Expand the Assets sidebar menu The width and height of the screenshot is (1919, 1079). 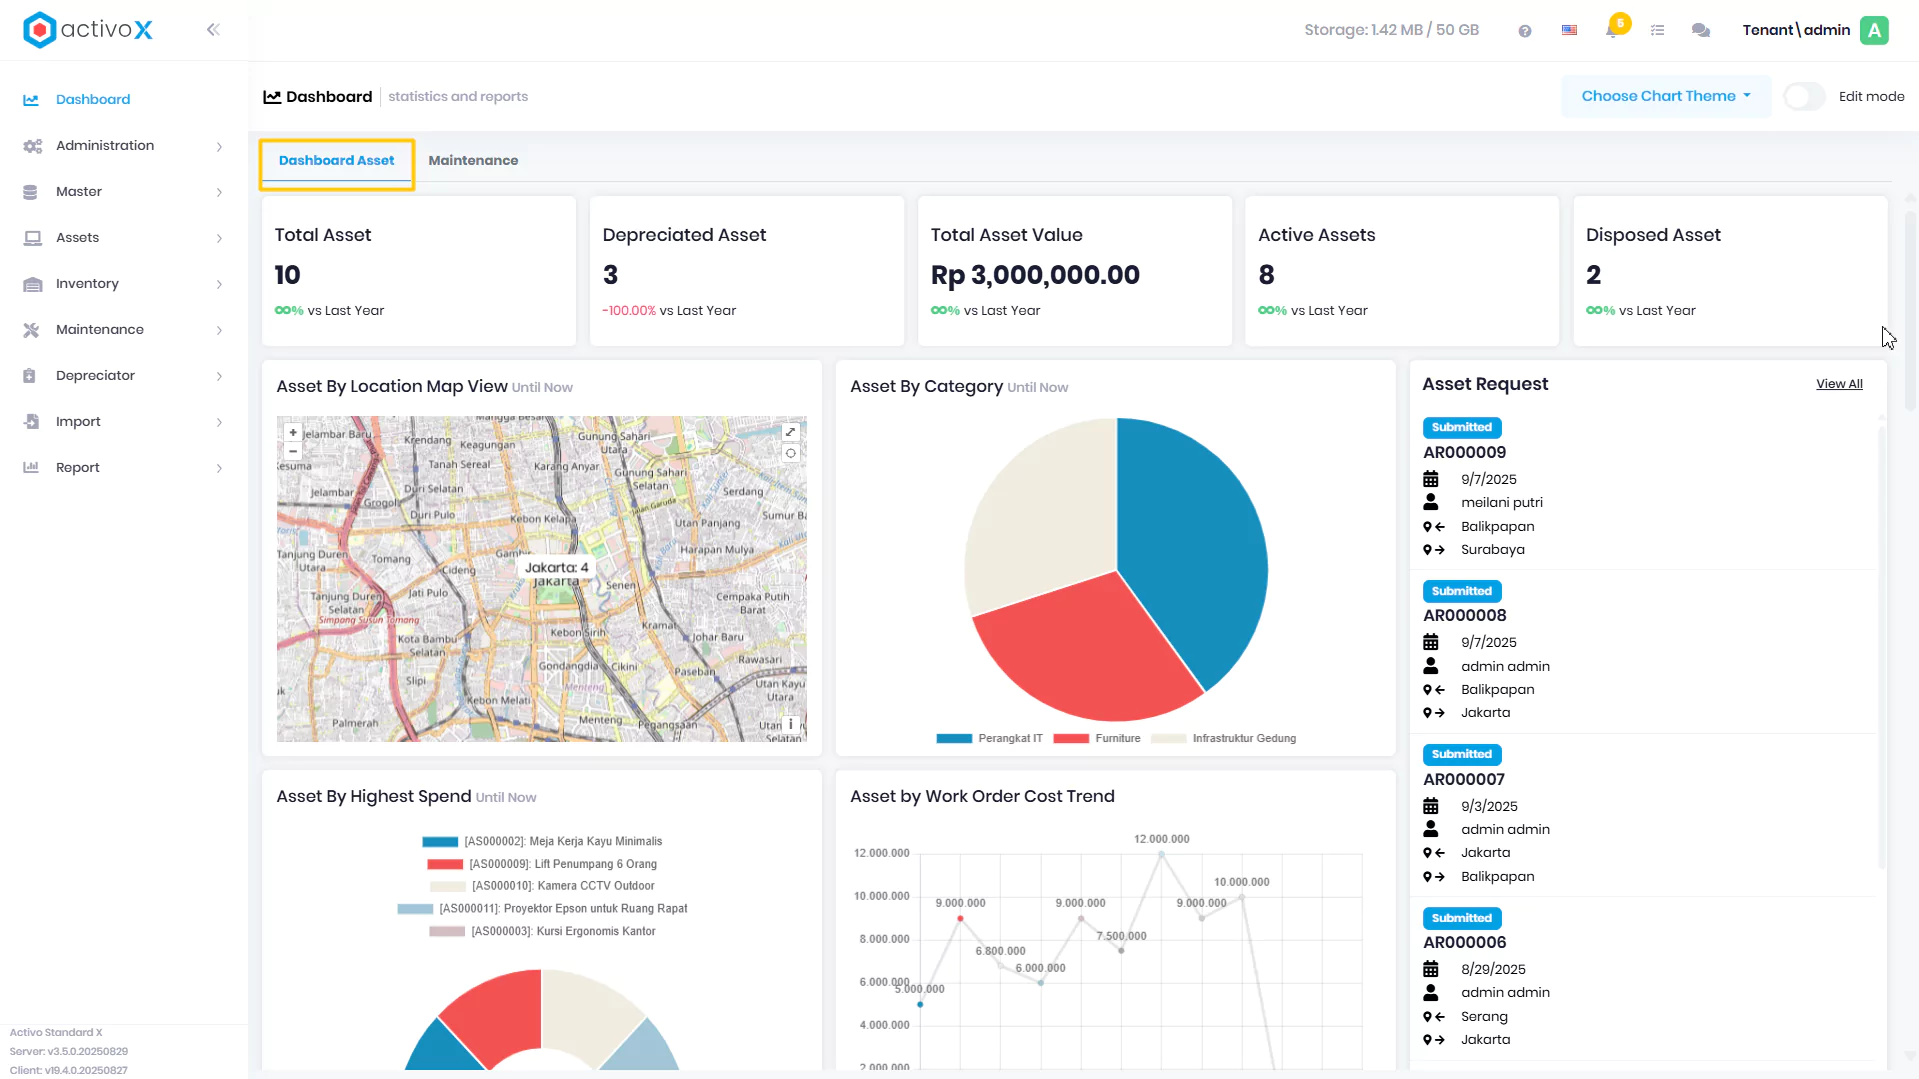[122, 238]
